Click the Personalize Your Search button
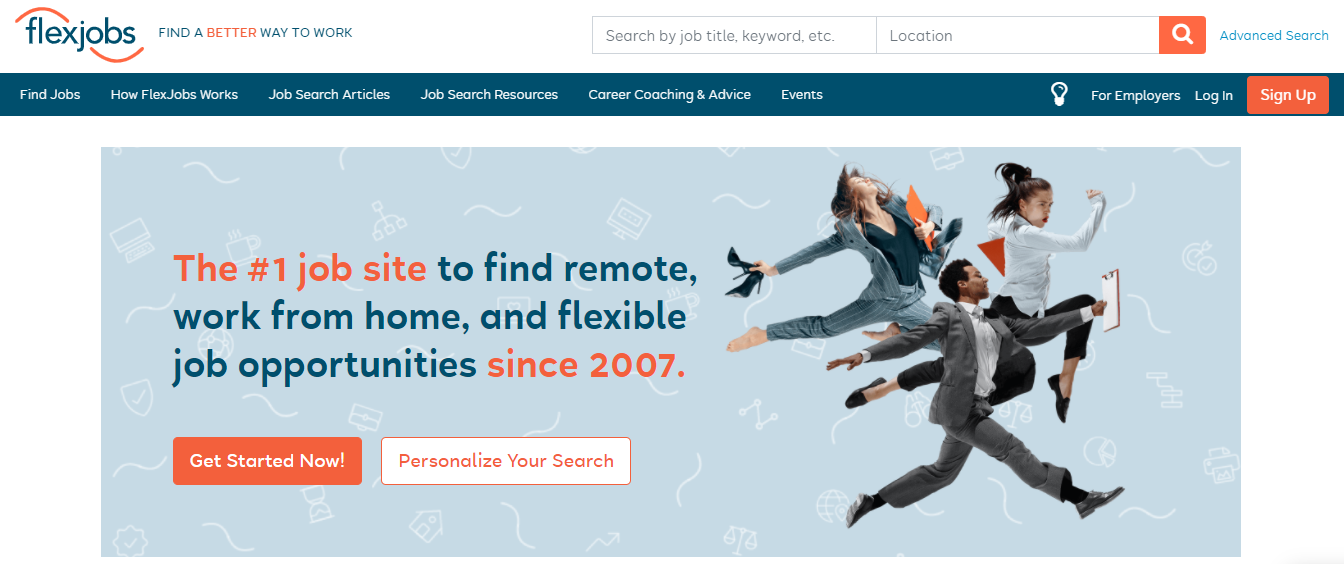The height and width of the screenshot is (564, 1344). [x=506, y=461]
